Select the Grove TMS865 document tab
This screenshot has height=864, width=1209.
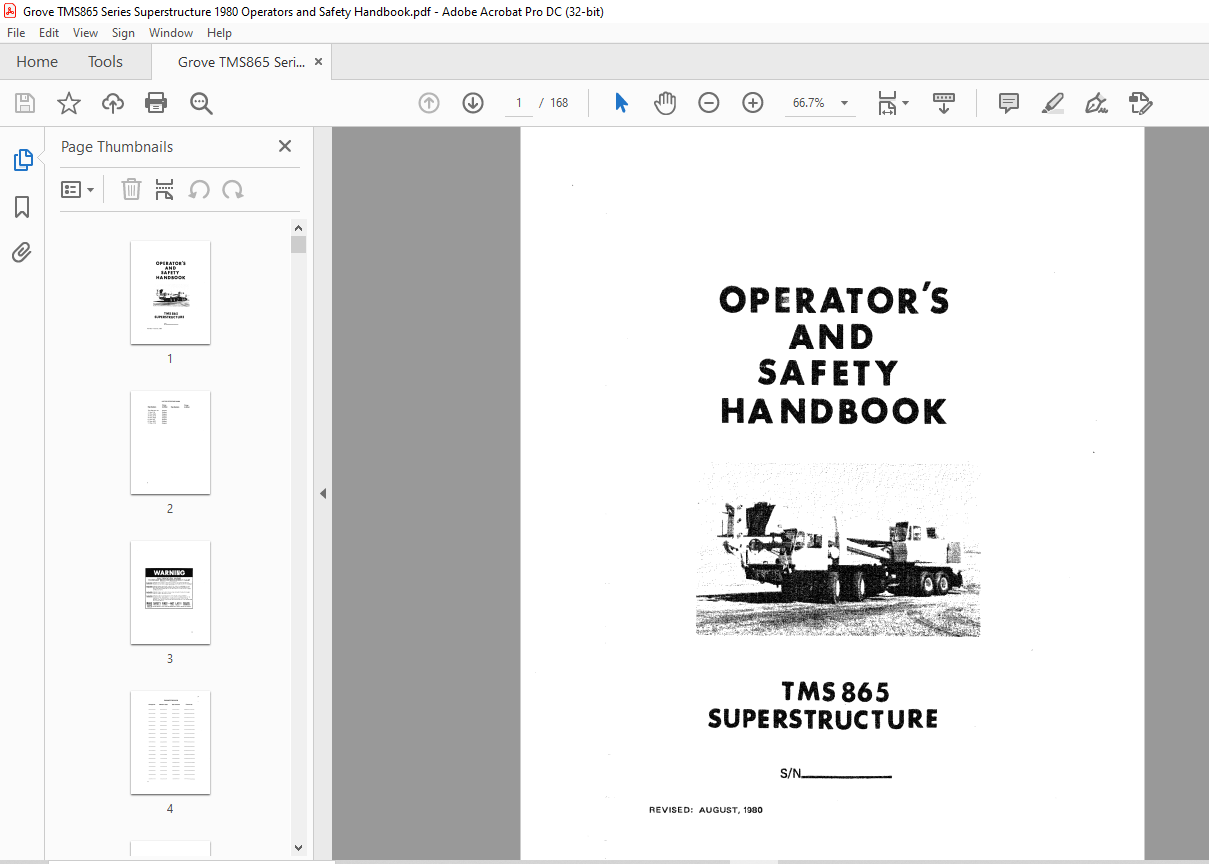point(241,62)
